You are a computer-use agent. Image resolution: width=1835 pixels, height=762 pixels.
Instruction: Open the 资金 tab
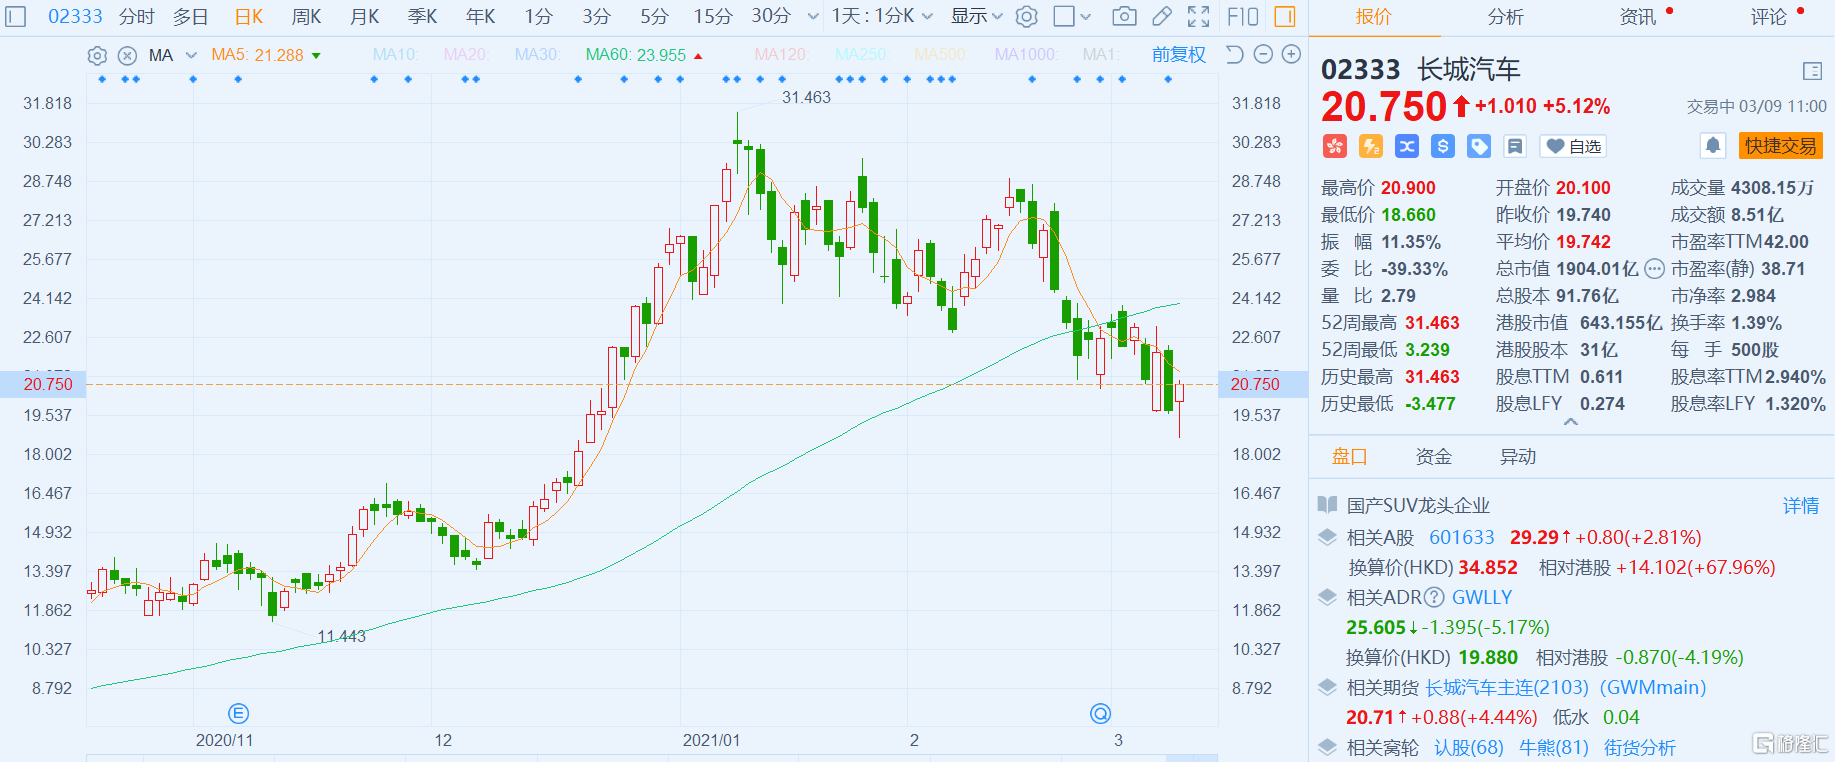1433,457
